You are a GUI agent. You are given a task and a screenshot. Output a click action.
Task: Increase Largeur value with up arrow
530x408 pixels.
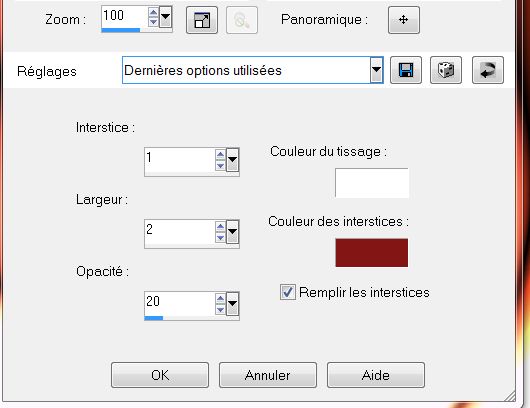[220, 226]
